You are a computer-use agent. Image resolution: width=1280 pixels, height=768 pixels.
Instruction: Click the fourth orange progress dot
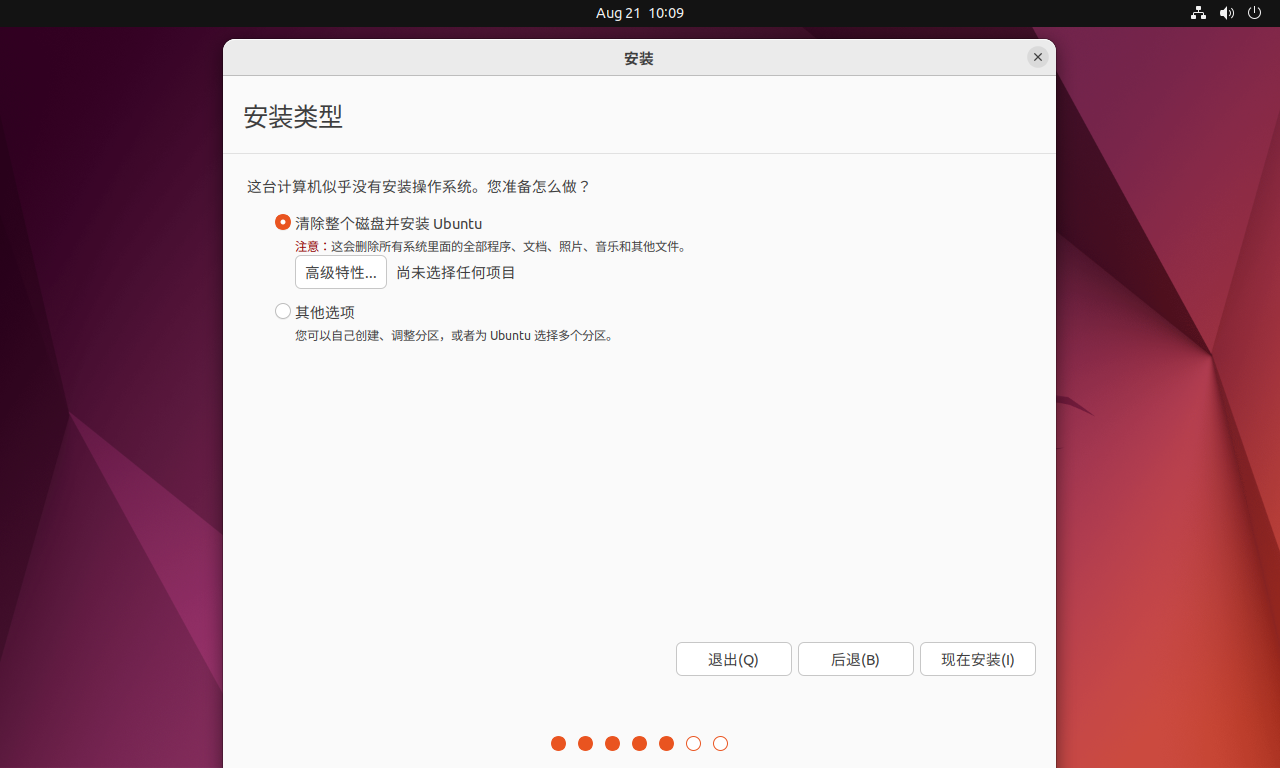click(x=639, y=743)
